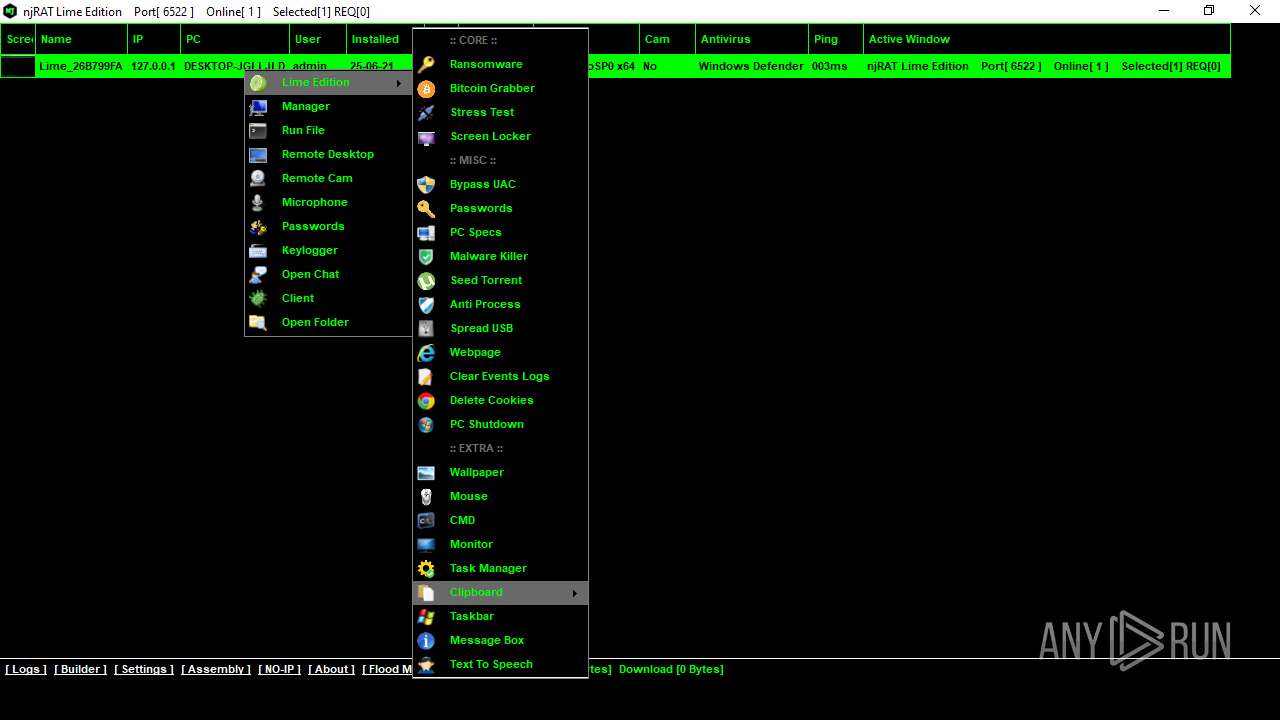
Task: Click the Webpage Internet Explorer icon
Action: coord(426,352)
